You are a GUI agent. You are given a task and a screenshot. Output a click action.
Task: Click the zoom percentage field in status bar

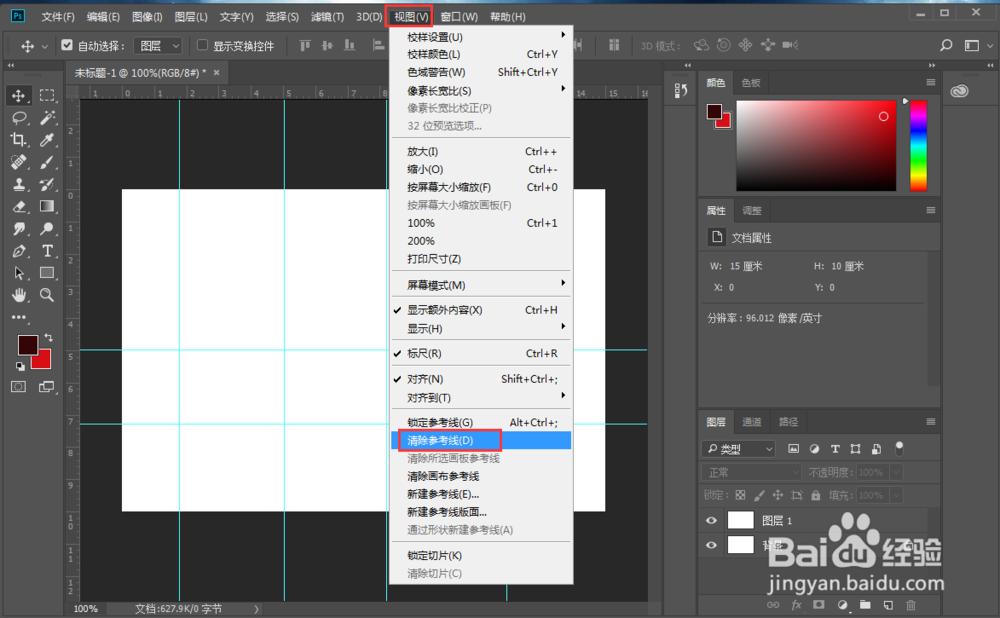point(85,608)
